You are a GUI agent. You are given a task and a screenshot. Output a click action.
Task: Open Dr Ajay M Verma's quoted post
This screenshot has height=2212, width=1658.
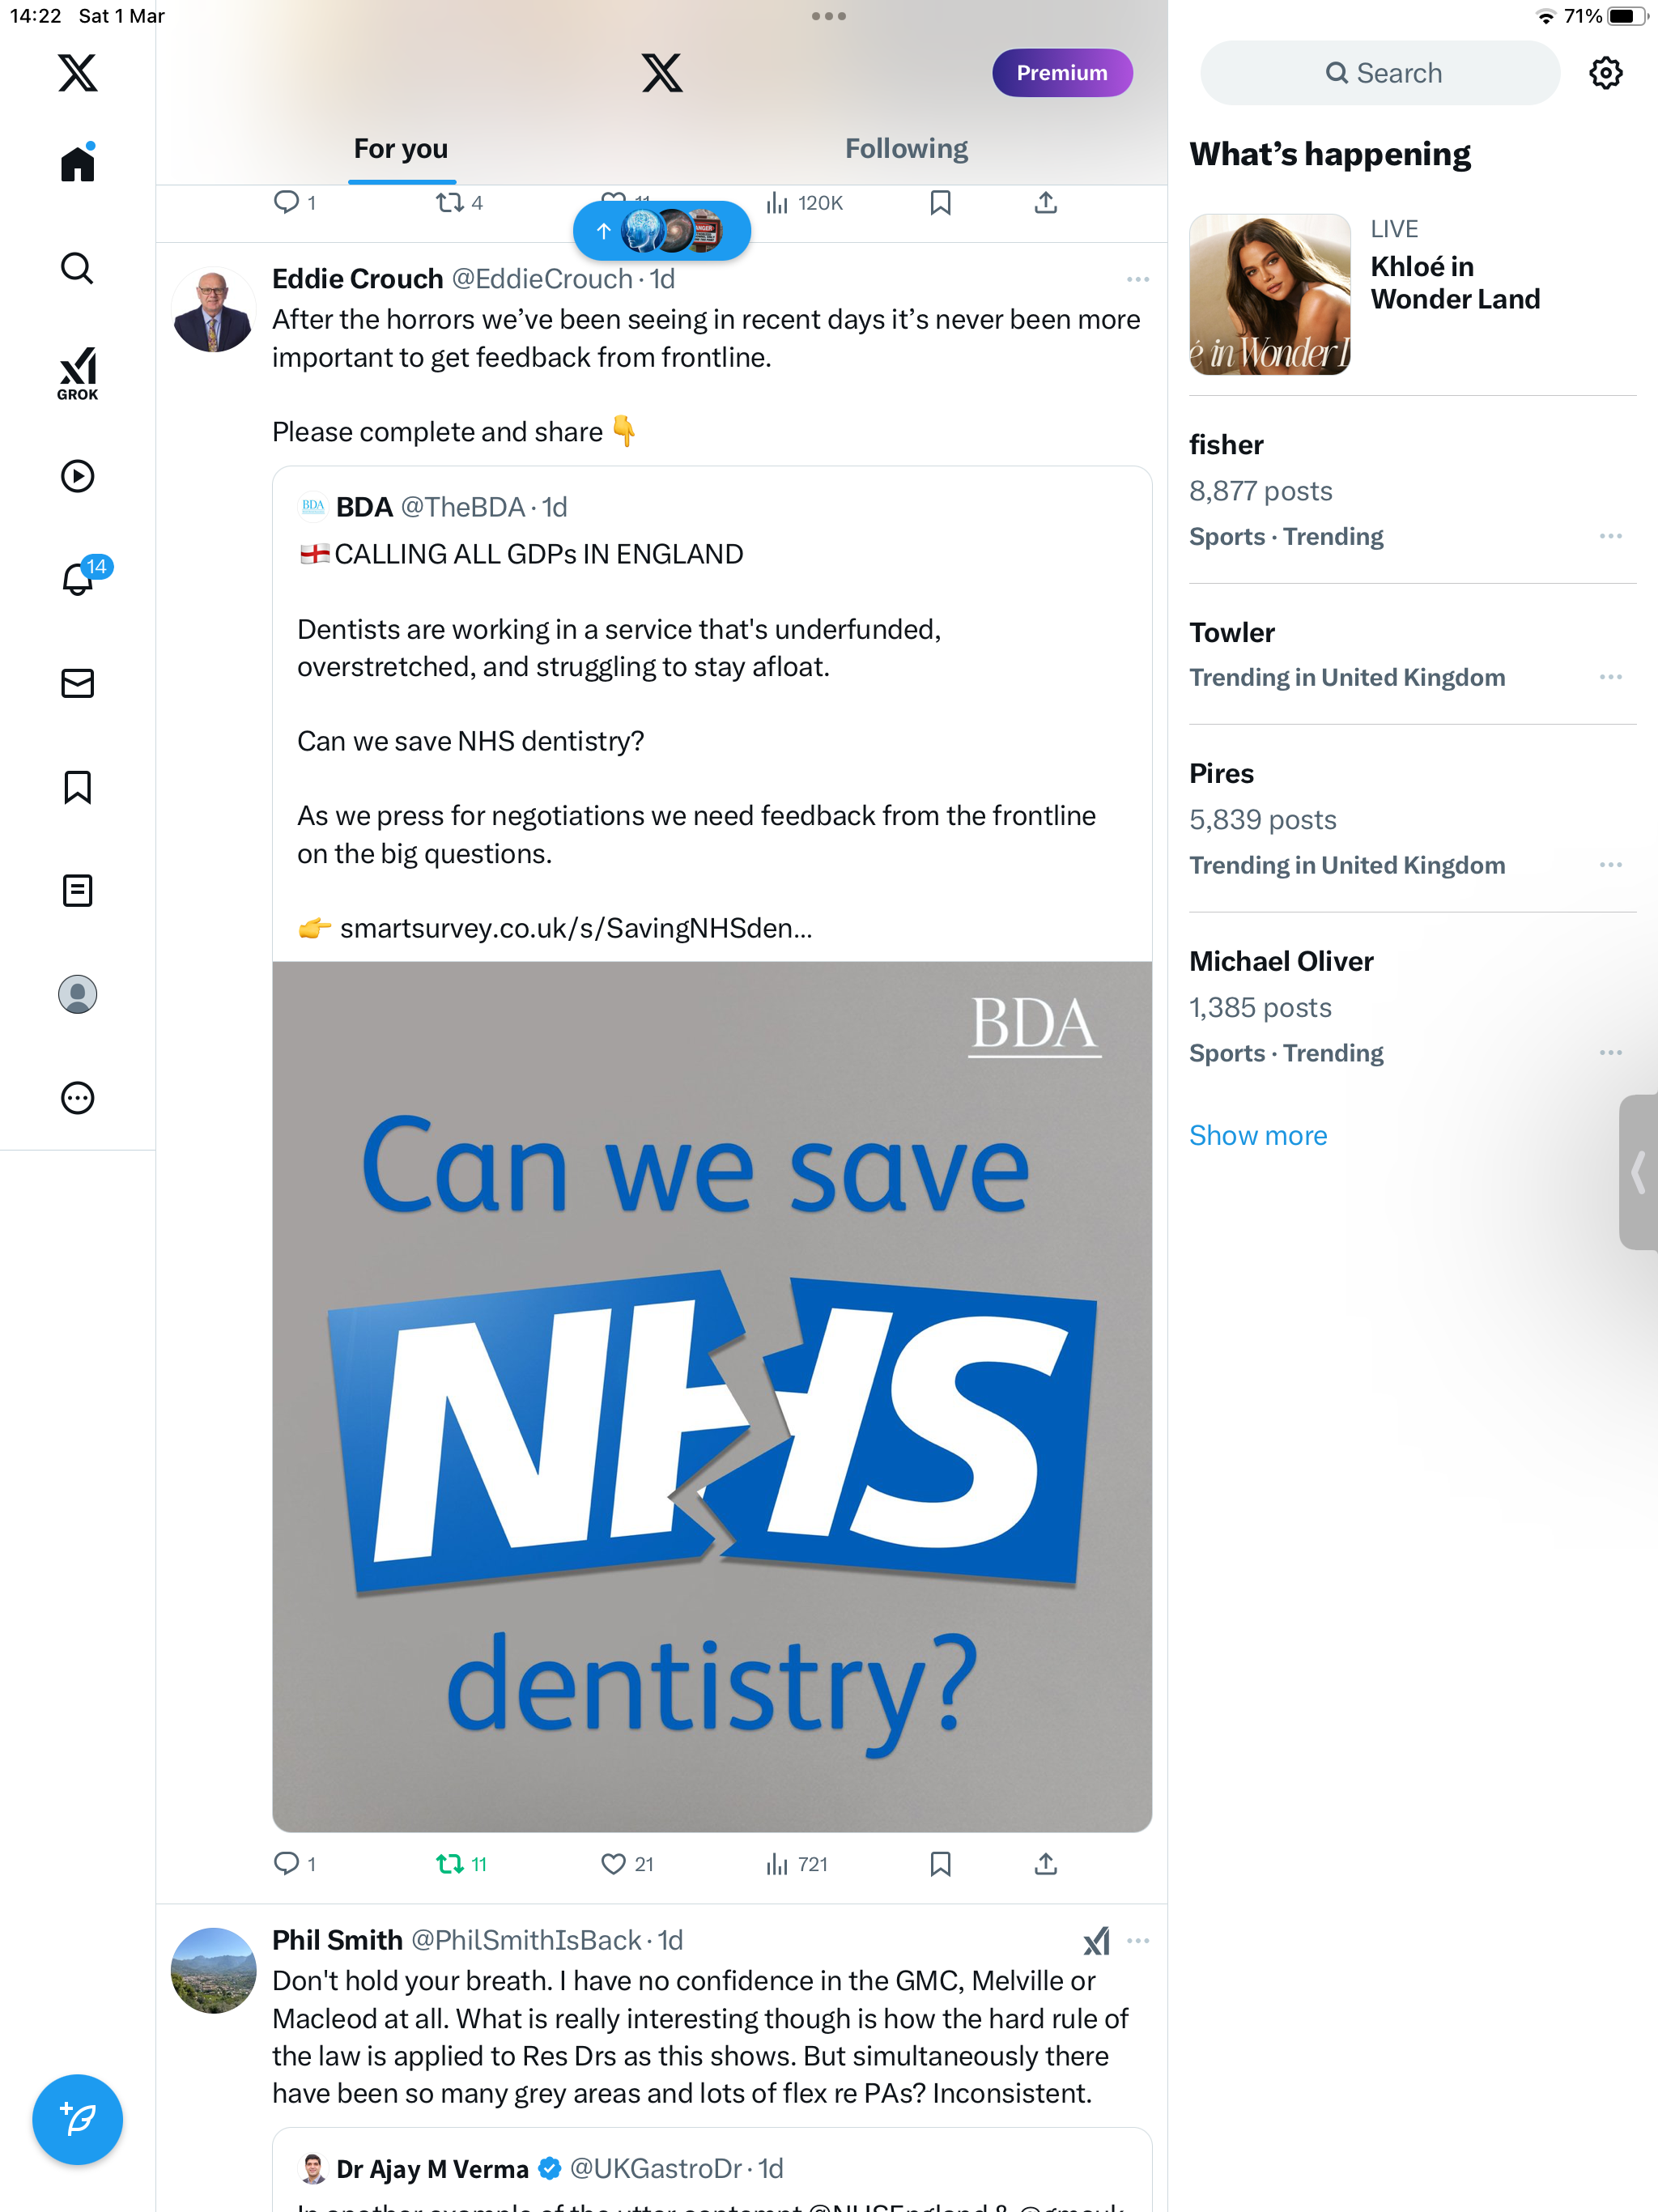pyautogui.click(x=712, y=2170)
